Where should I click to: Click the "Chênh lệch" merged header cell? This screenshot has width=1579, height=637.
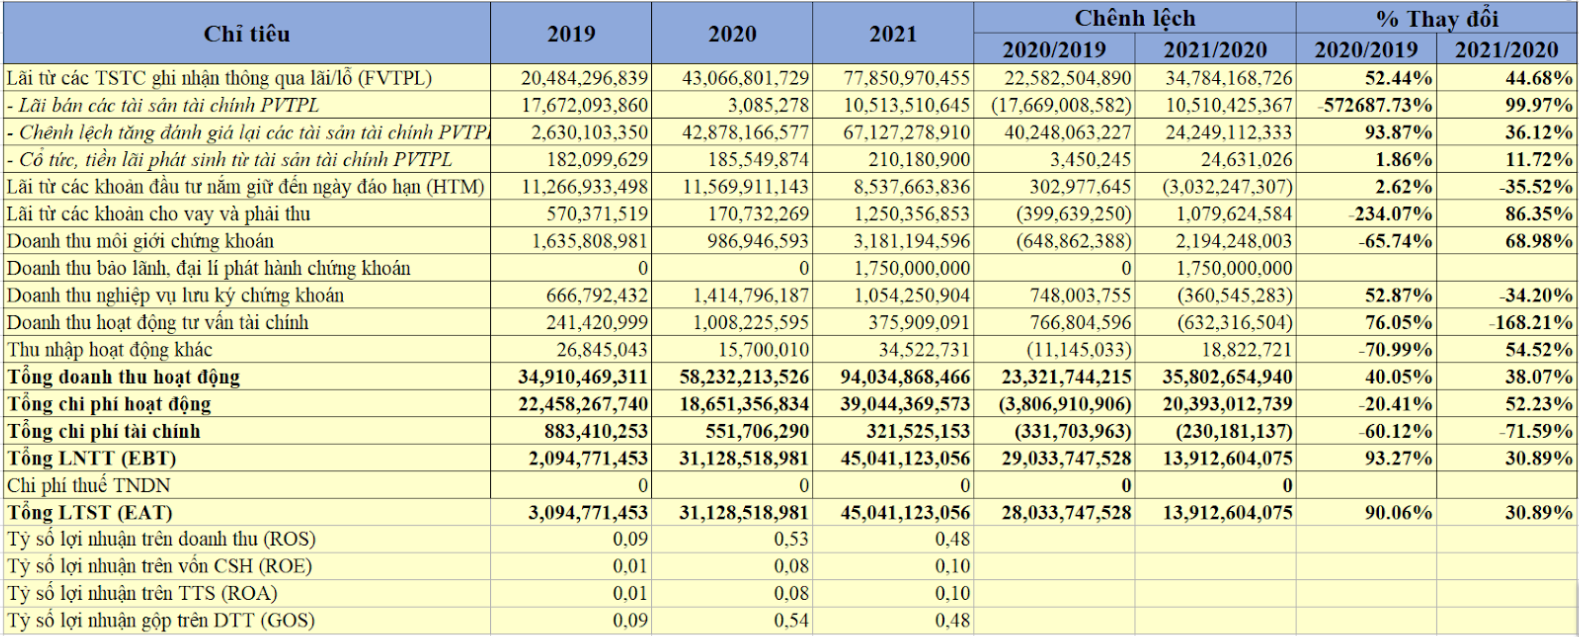[x=1134, y=18]
